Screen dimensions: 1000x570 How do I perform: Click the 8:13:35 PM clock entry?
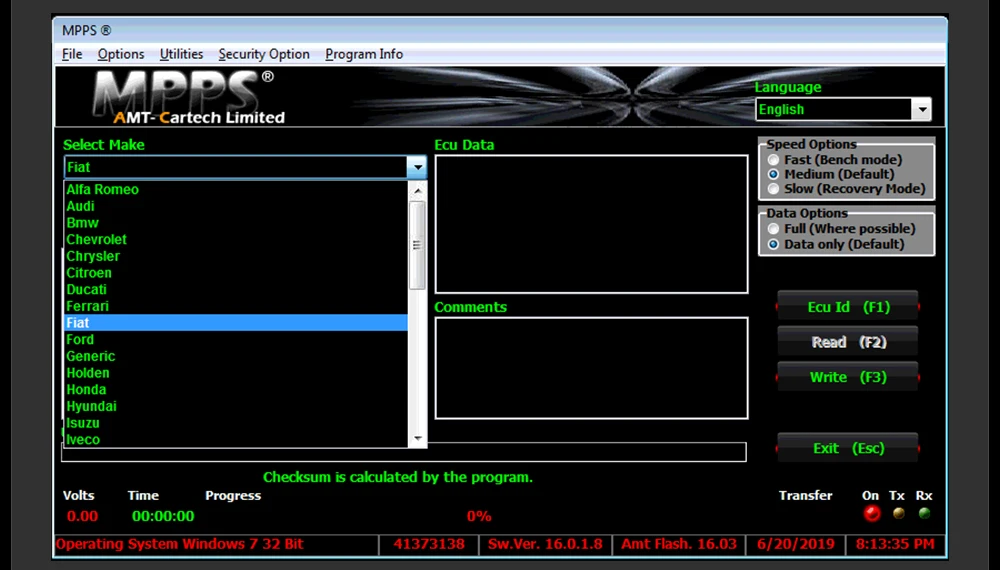(895, 544)
